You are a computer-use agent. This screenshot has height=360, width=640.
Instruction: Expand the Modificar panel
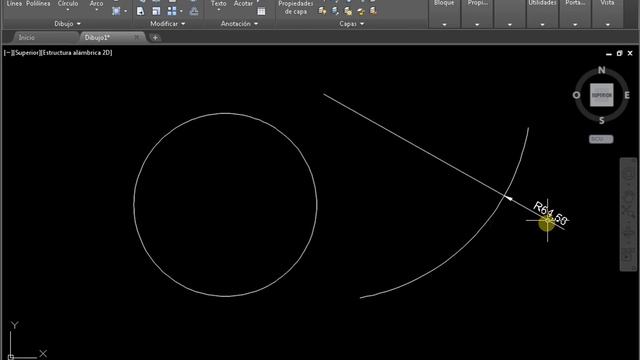click(167, 24)
